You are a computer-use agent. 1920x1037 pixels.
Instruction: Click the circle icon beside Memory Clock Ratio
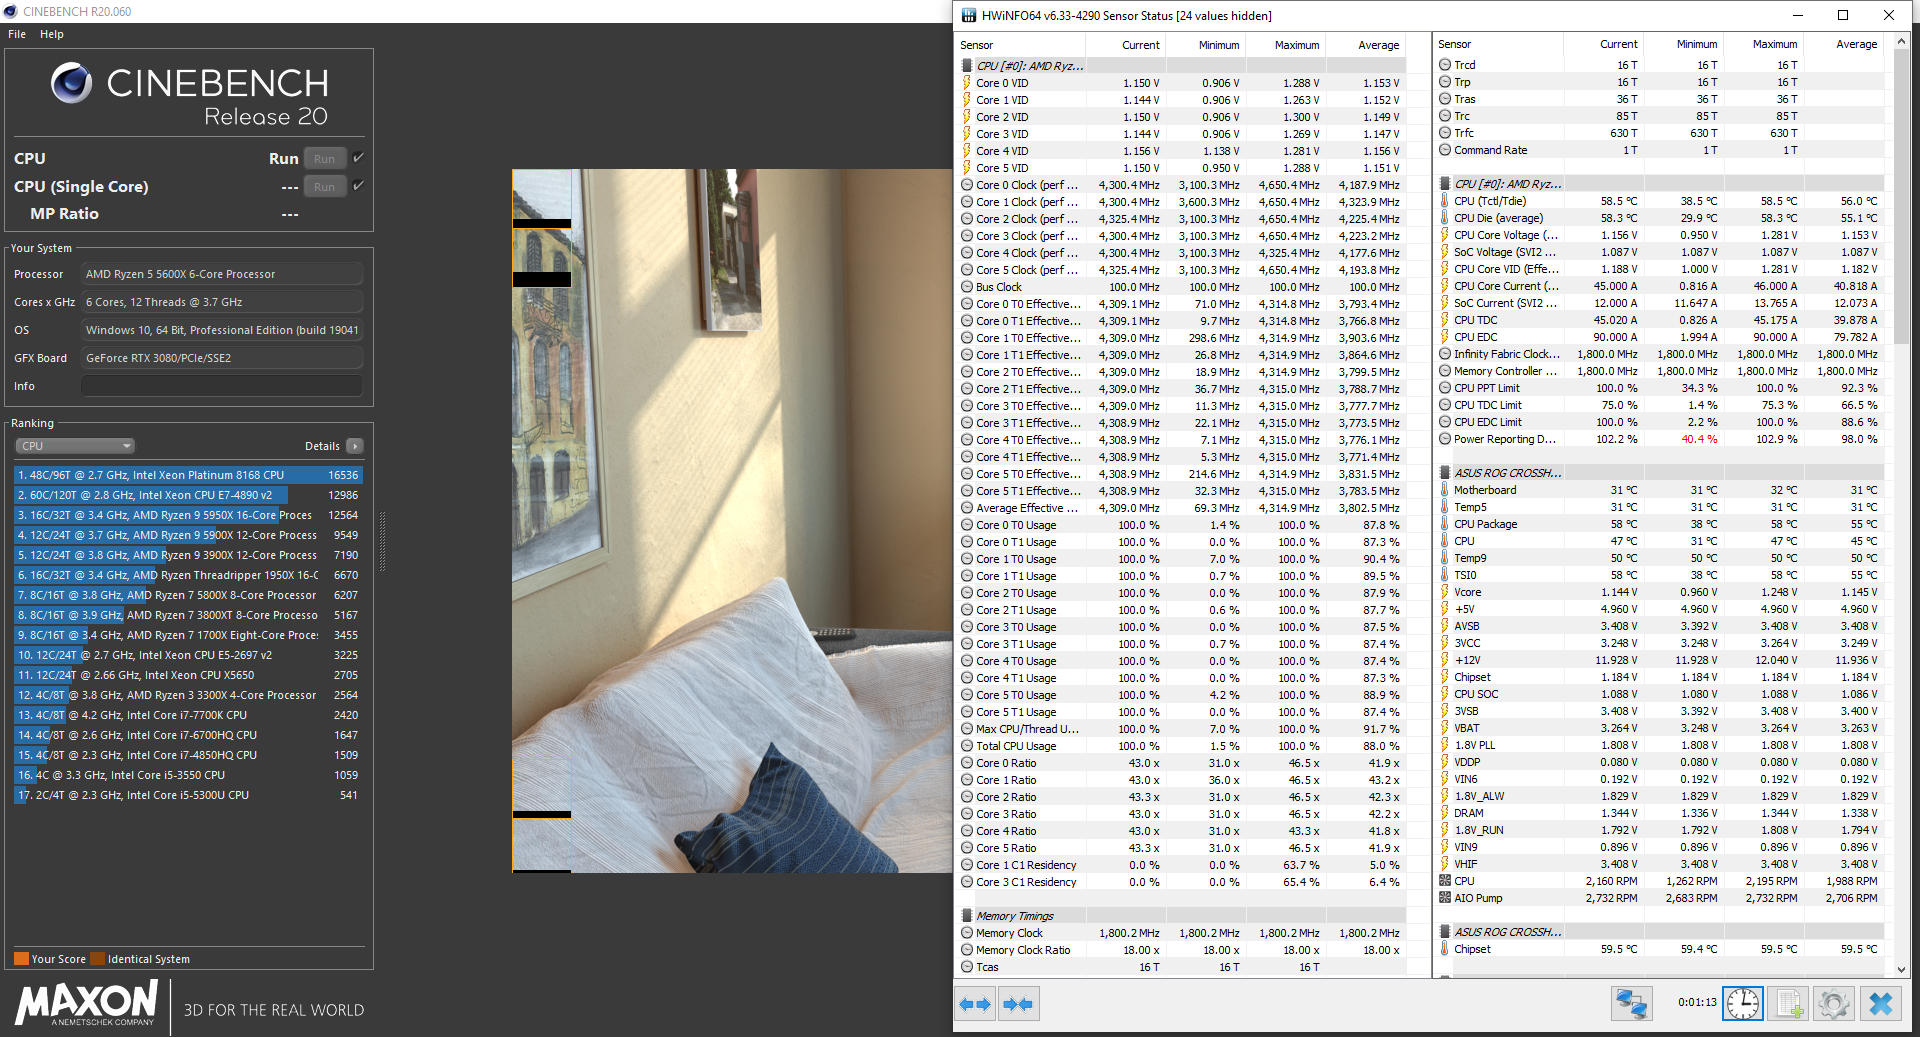[x=967, y=950]
